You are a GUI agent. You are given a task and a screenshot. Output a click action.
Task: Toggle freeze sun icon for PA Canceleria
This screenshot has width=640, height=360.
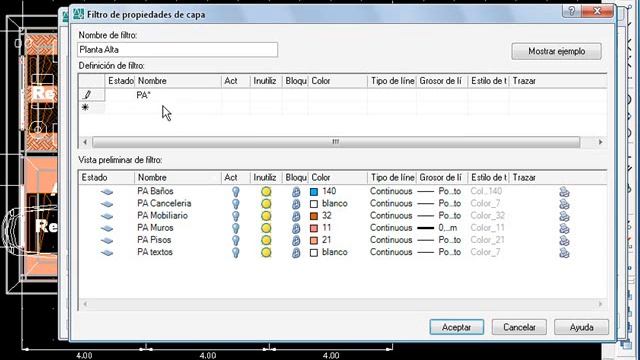266,204
